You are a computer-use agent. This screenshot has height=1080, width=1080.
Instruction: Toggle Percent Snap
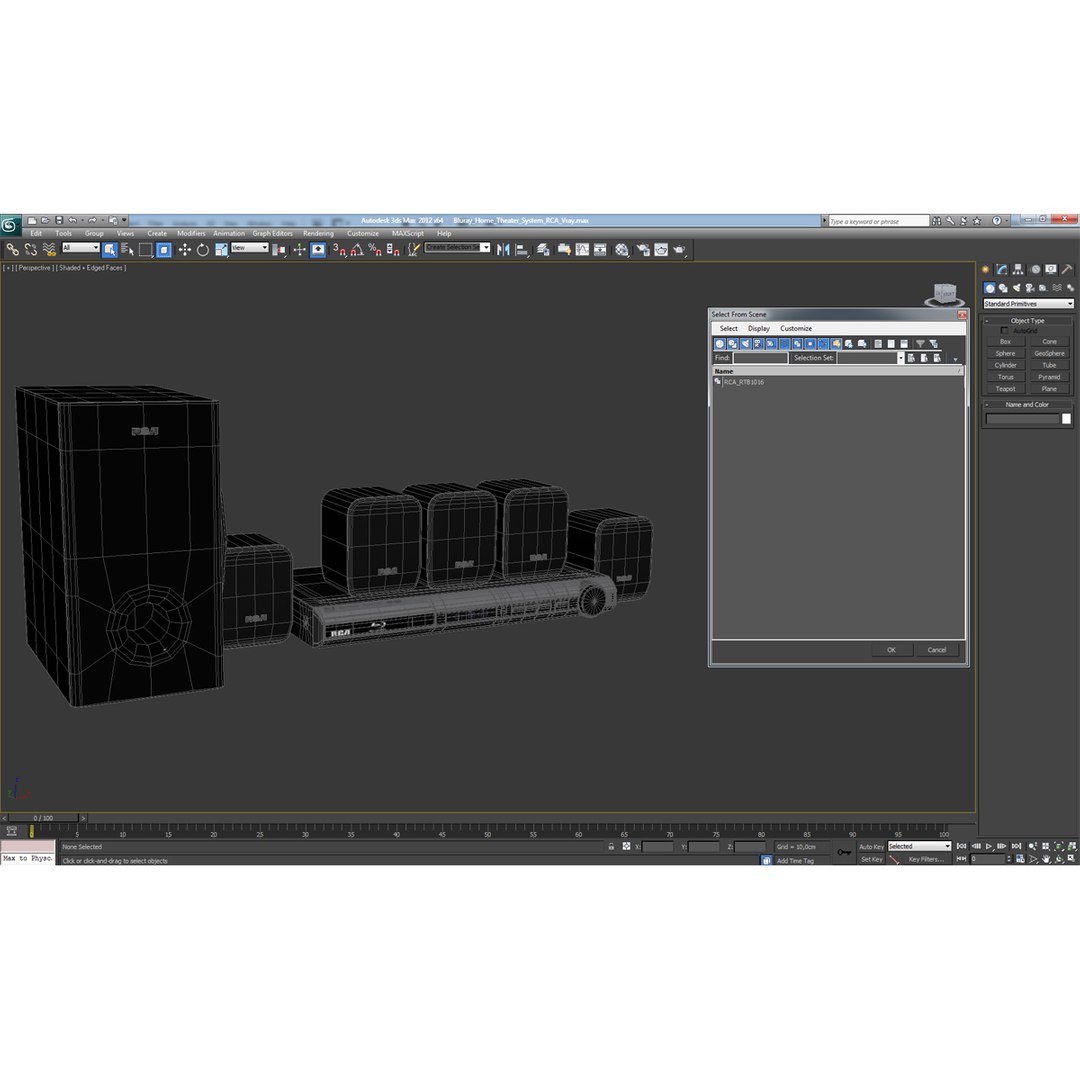(375, 249)
